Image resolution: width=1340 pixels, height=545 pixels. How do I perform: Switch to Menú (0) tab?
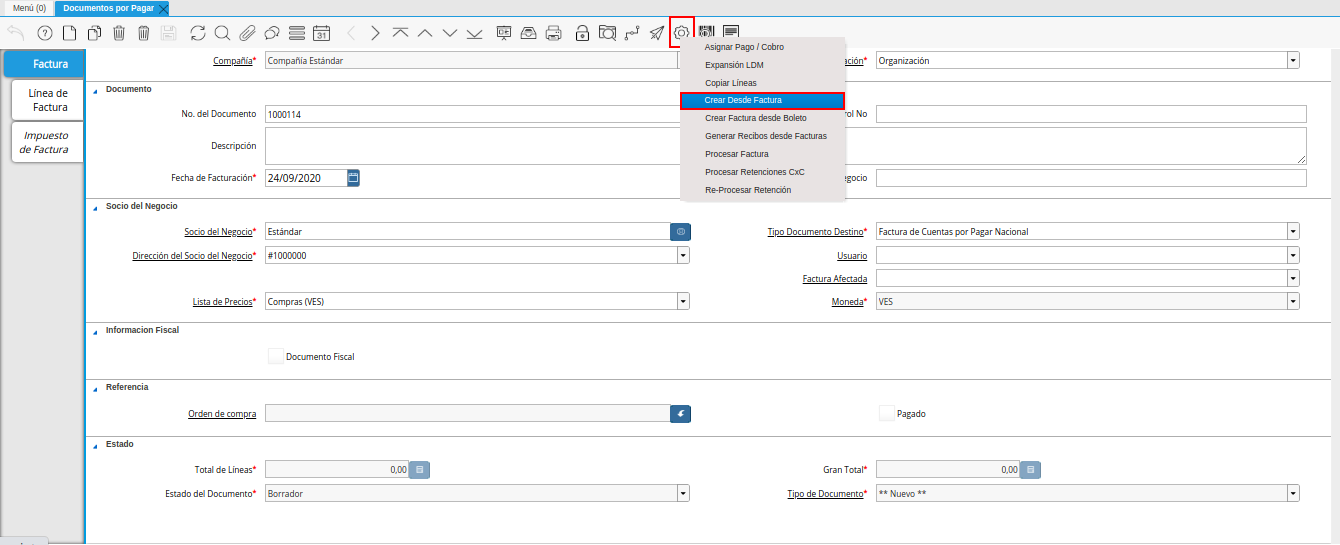[29, 7]
